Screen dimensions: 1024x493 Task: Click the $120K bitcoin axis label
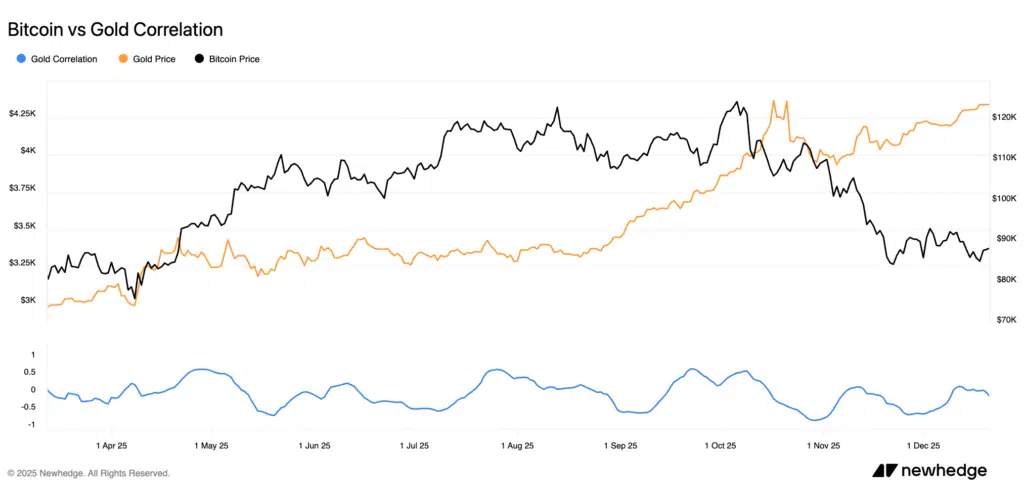1004,118
